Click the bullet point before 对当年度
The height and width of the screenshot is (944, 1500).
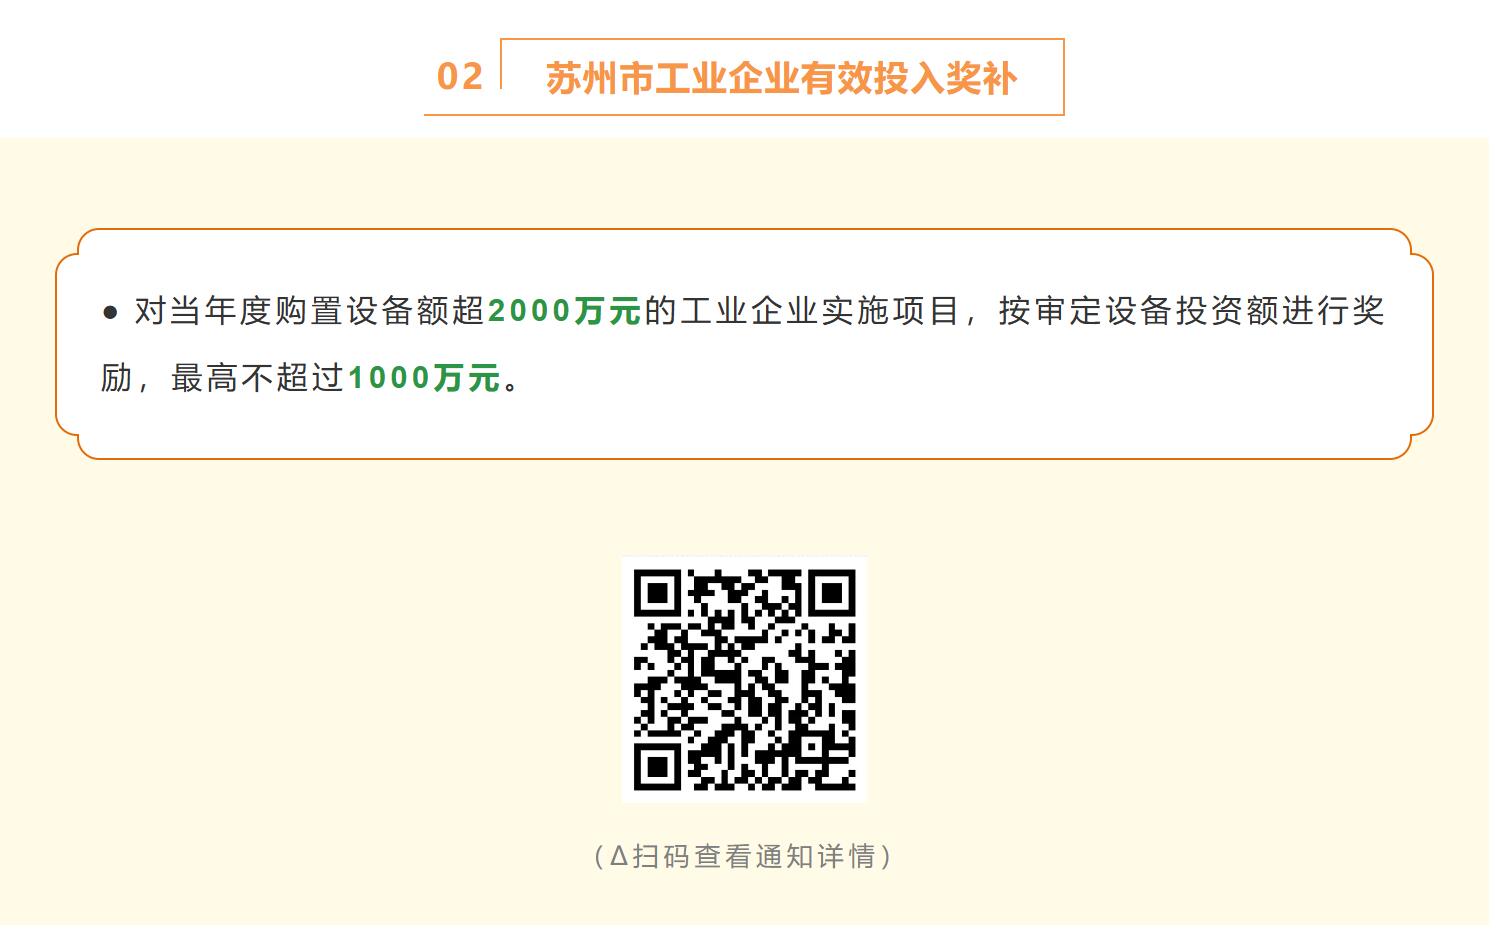pyautogui.click(x=110, y=313)
